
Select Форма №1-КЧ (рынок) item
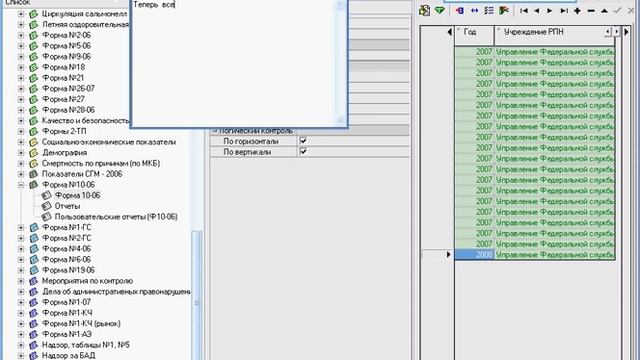tap(81, 324)
